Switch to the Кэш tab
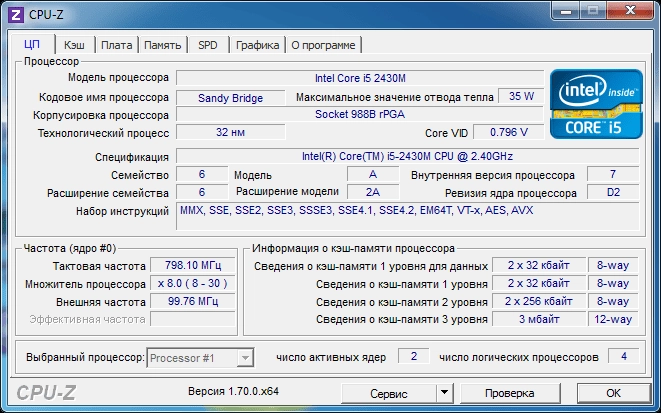Viewport: 661px width, 413px height. coord(74,45)
